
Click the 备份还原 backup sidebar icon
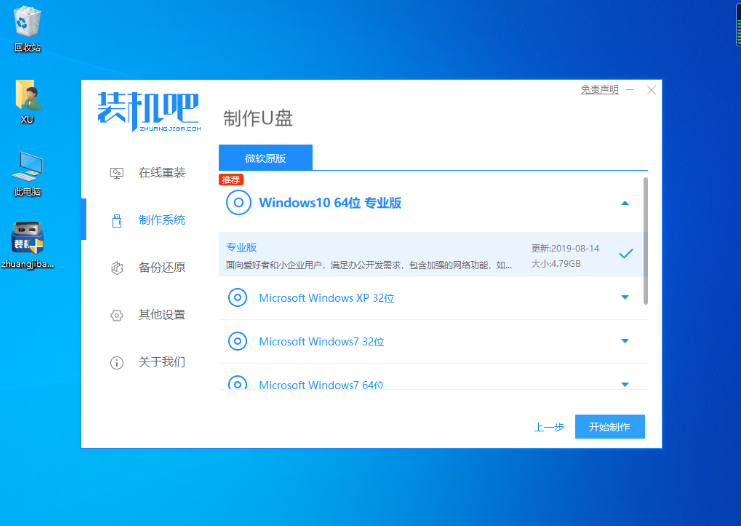[116, 267]
